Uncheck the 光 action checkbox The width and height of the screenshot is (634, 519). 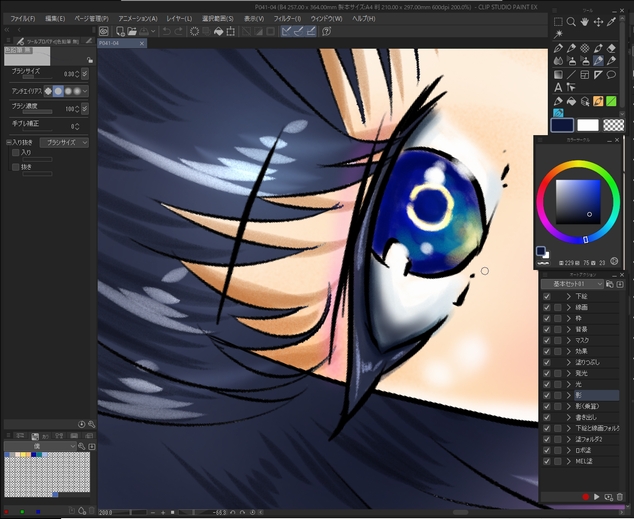pos(547,384)
